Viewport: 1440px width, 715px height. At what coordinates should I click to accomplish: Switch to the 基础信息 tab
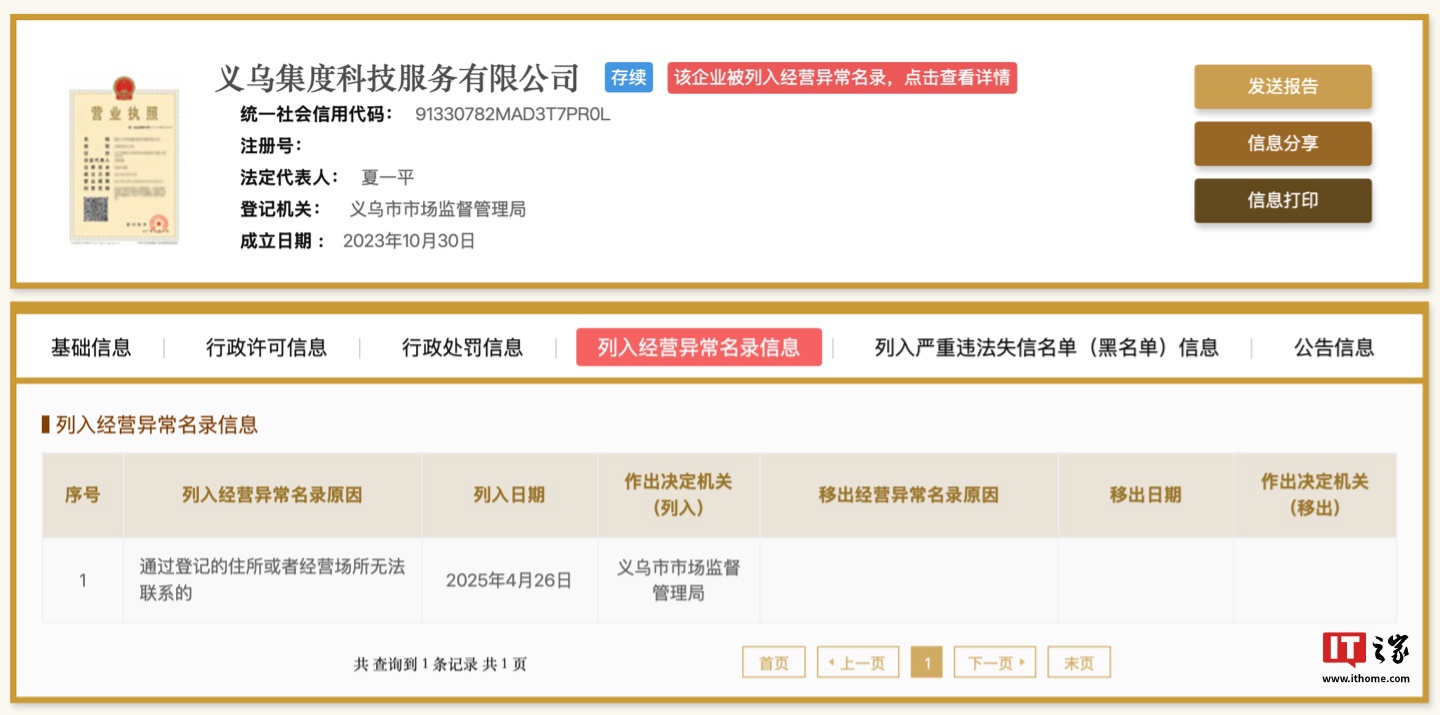click(x=91, y=348)
